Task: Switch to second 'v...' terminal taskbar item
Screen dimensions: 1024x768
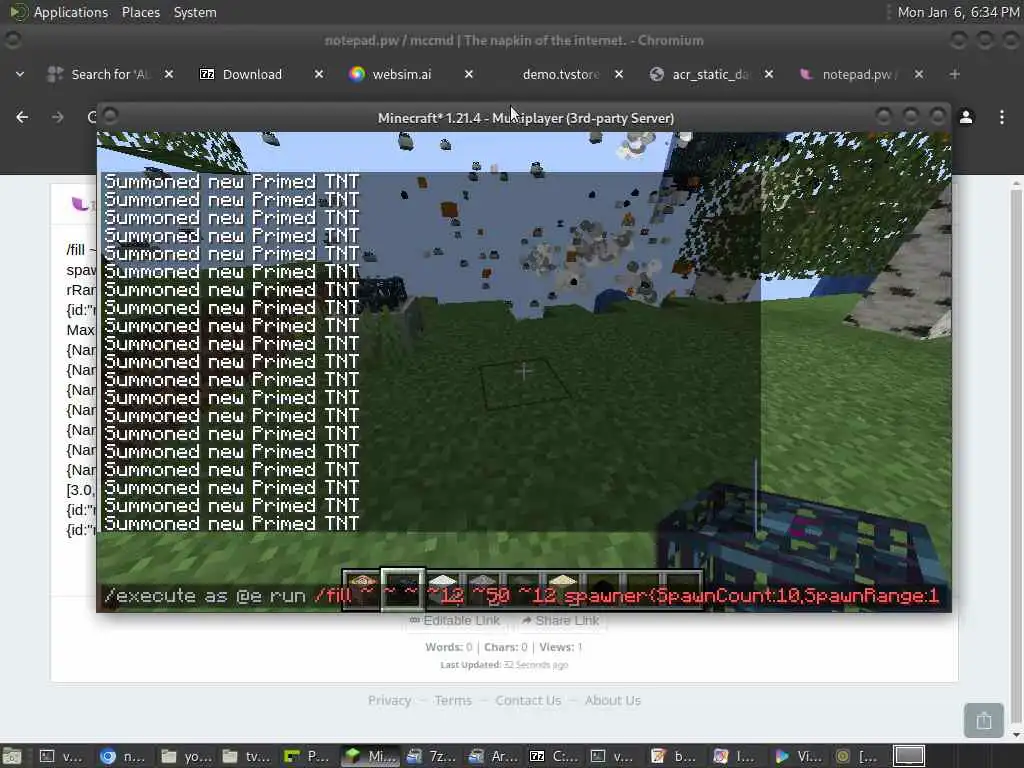Action: click(612, 756)
